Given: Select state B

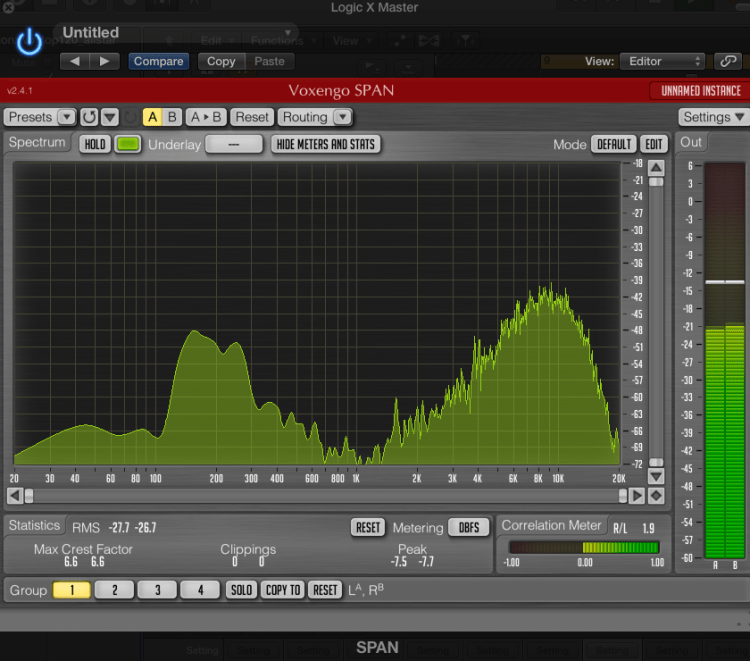Looking at the screenshot, I should click(x=172, y=117).
